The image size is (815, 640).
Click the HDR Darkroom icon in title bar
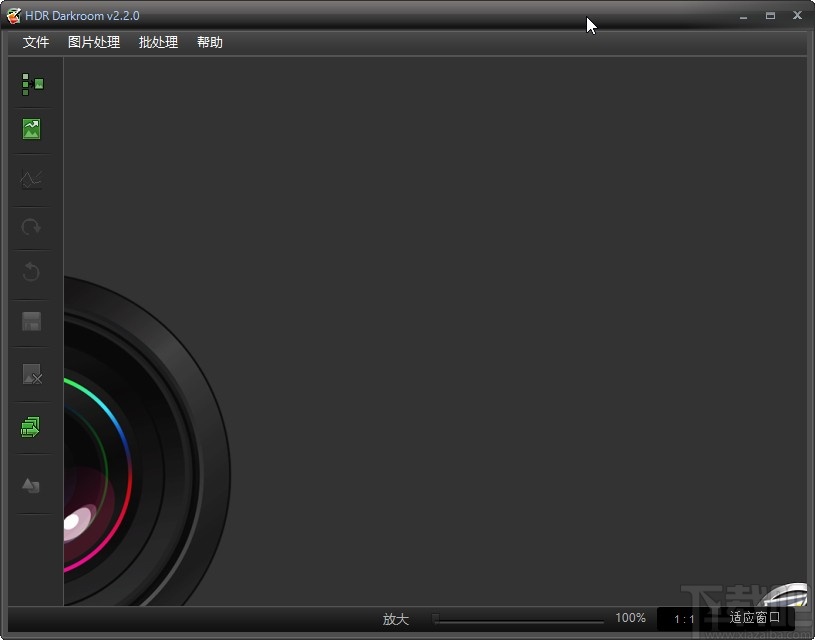click(14, 15)
